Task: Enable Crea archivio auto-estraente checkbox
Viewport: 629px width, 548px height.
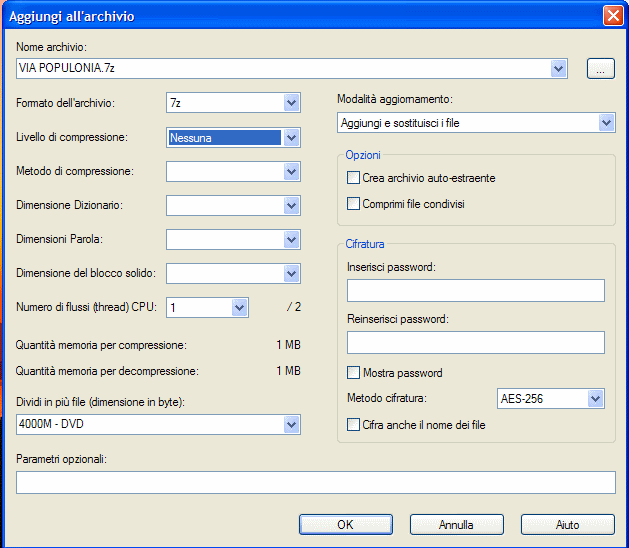Action: 353,178
